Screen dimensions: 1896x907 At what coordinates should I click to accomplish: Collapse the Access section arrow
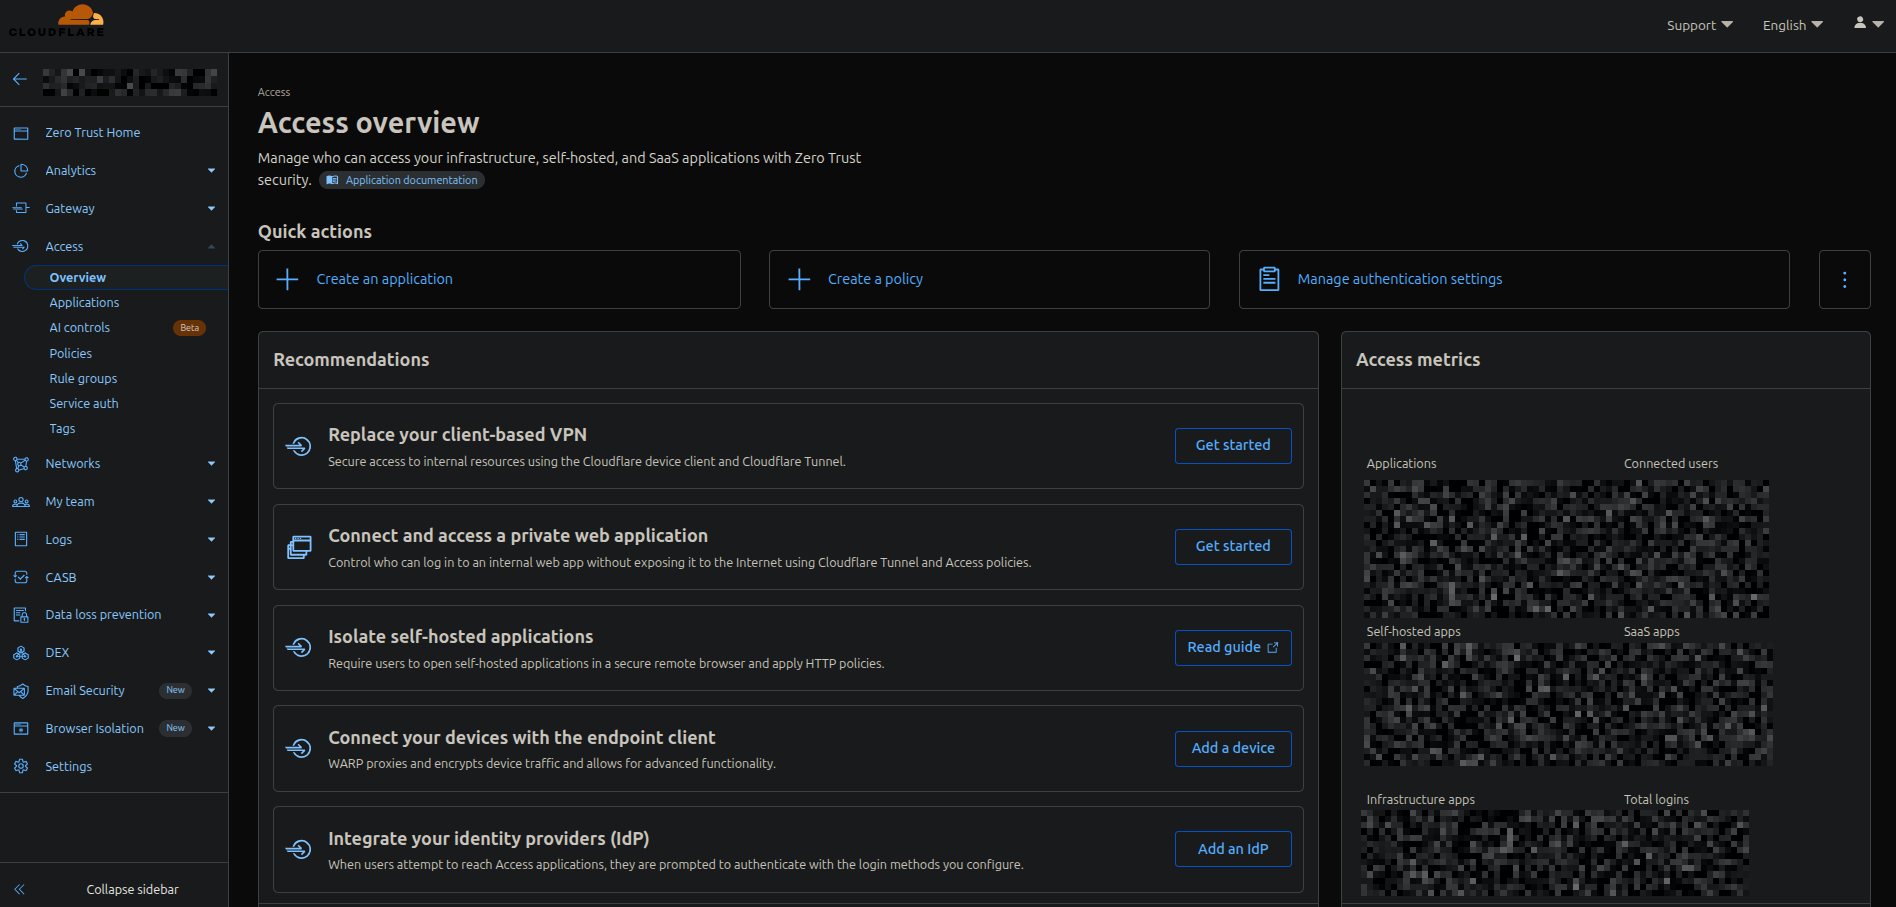click(x=211, y=247)
